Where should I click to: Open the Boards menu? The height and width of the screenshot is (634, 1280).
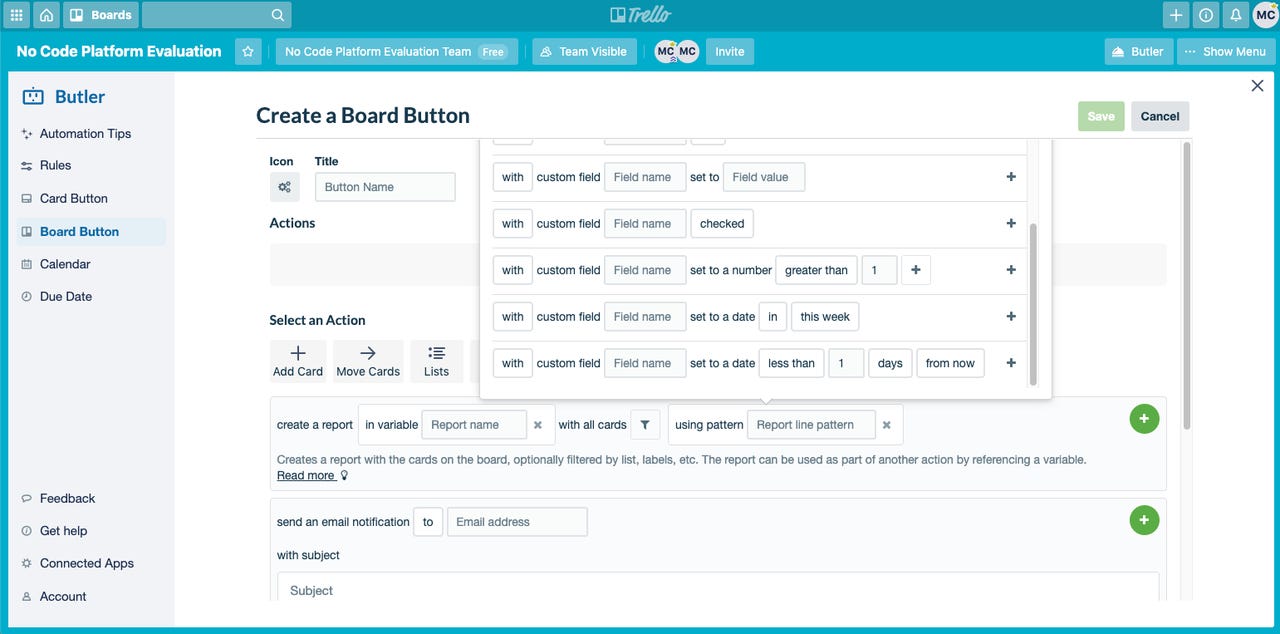(x=100, y=14)
